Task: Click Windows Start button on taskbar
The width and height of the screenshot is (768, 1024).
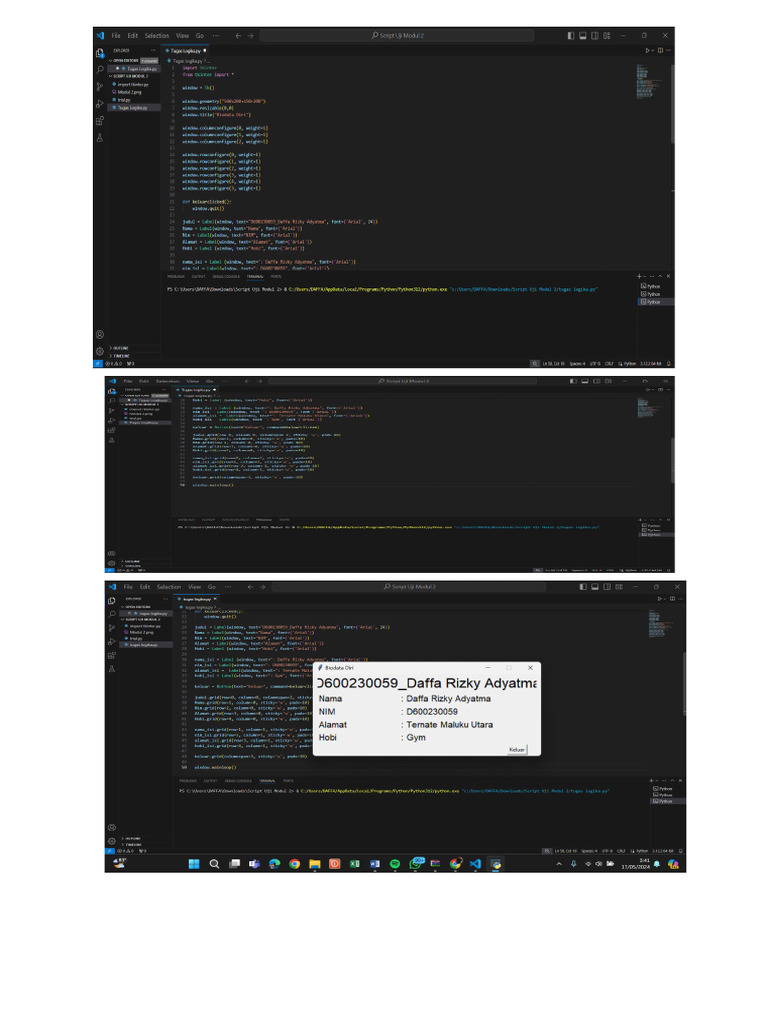Action: click(194, 864)
